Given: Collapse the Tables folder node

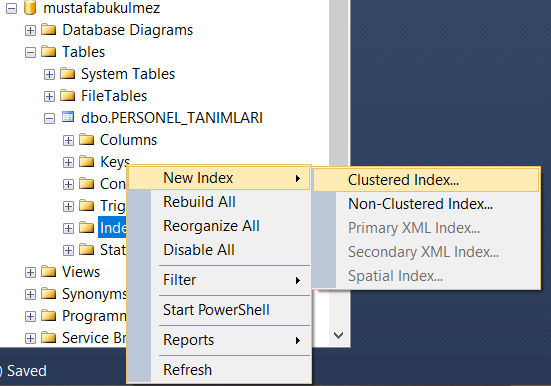Looking at the screenshot, I should pos(30,53).
